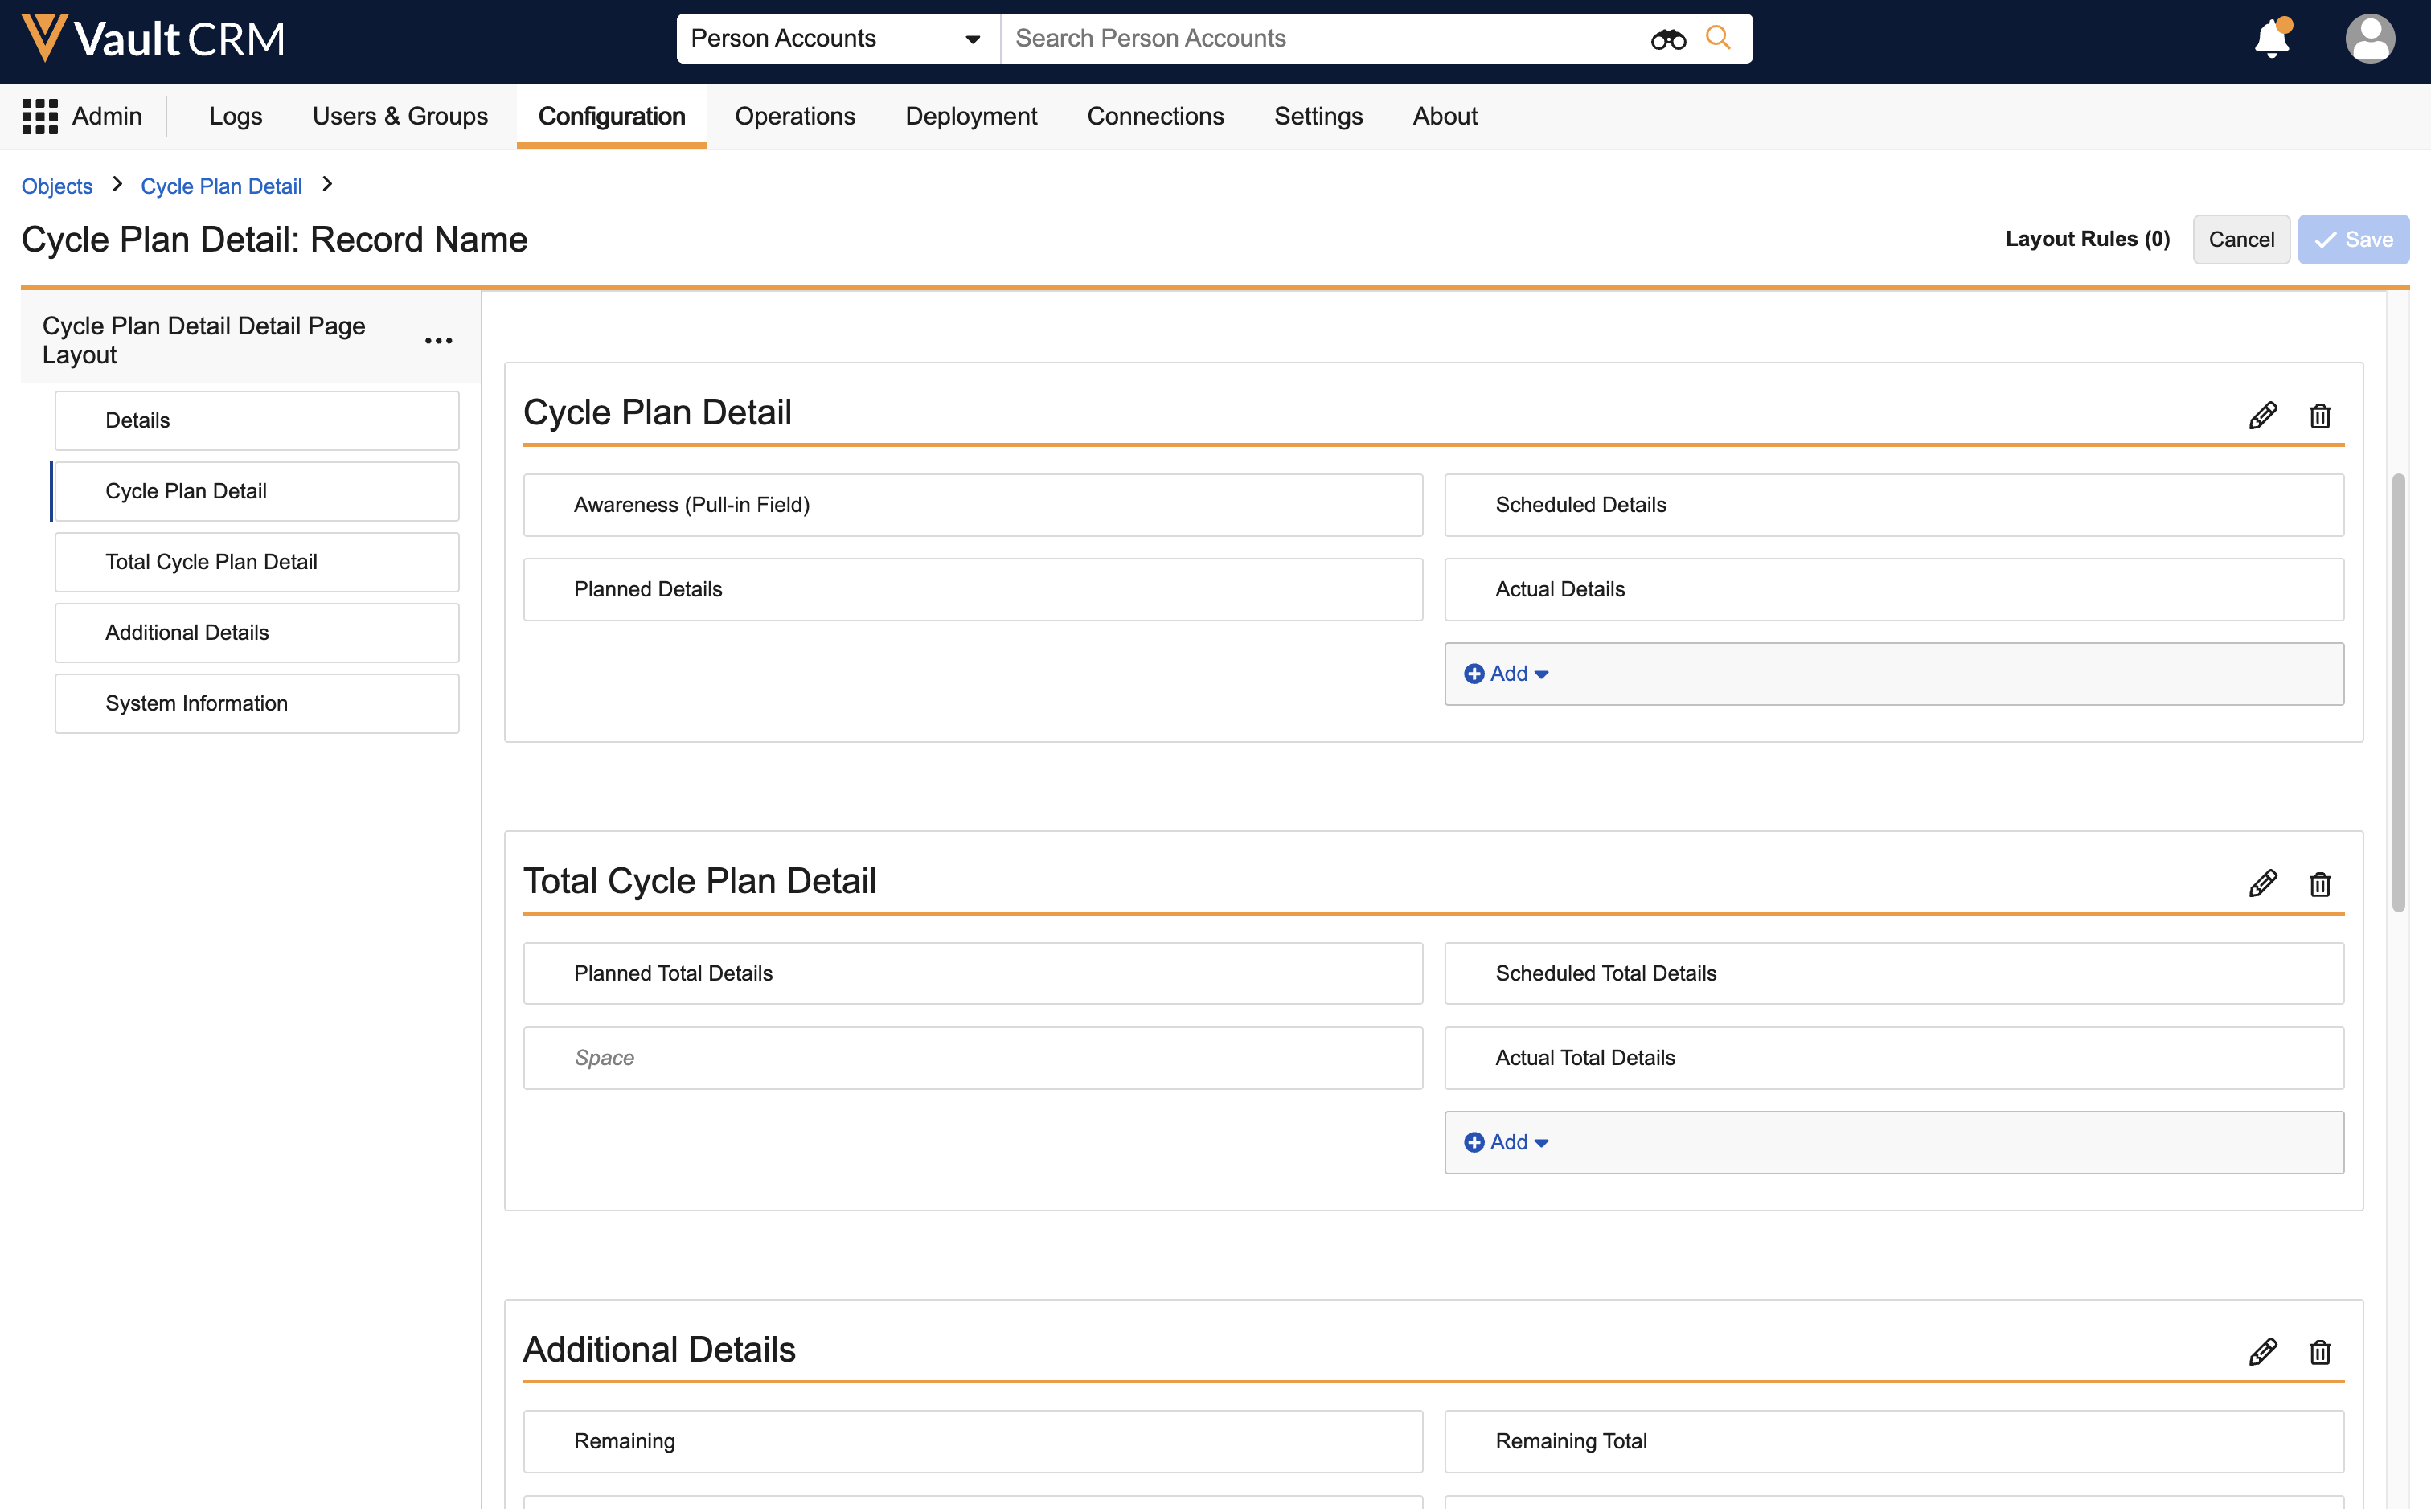Follow the Objects breadcrumb link

[x=57, y=186]
